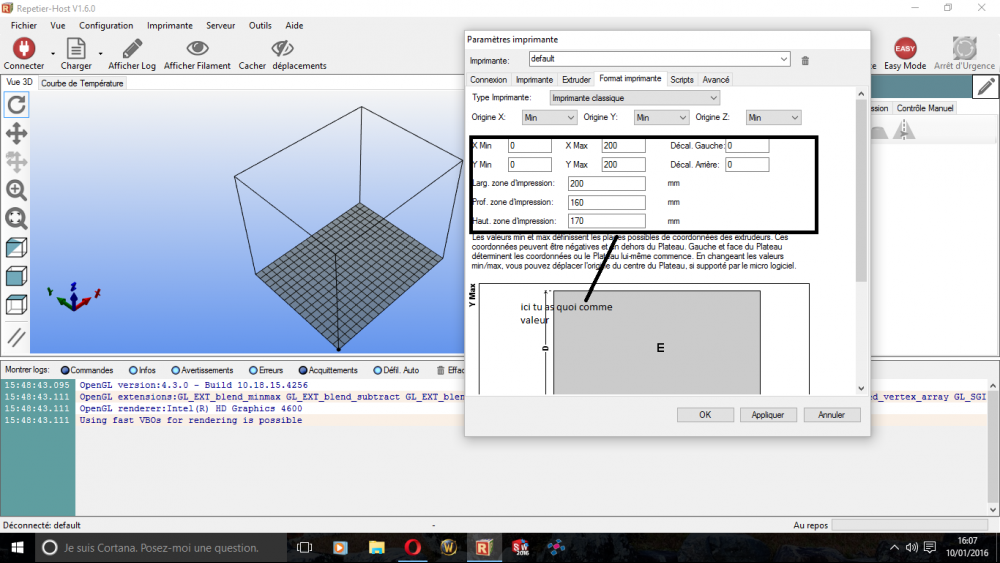
Task: Click the Décal. Gauche field
Action: [747, 145]
